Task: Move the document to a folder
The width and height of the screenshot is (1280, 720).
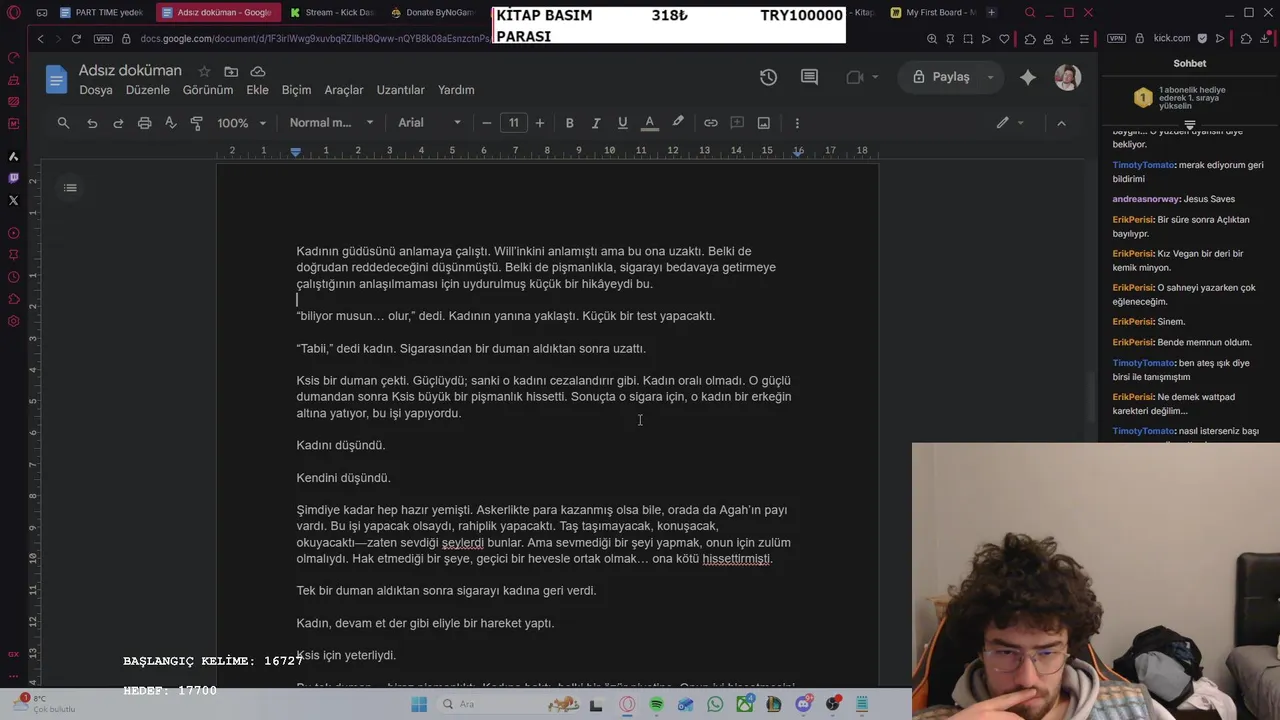Action: coord(231,71)
